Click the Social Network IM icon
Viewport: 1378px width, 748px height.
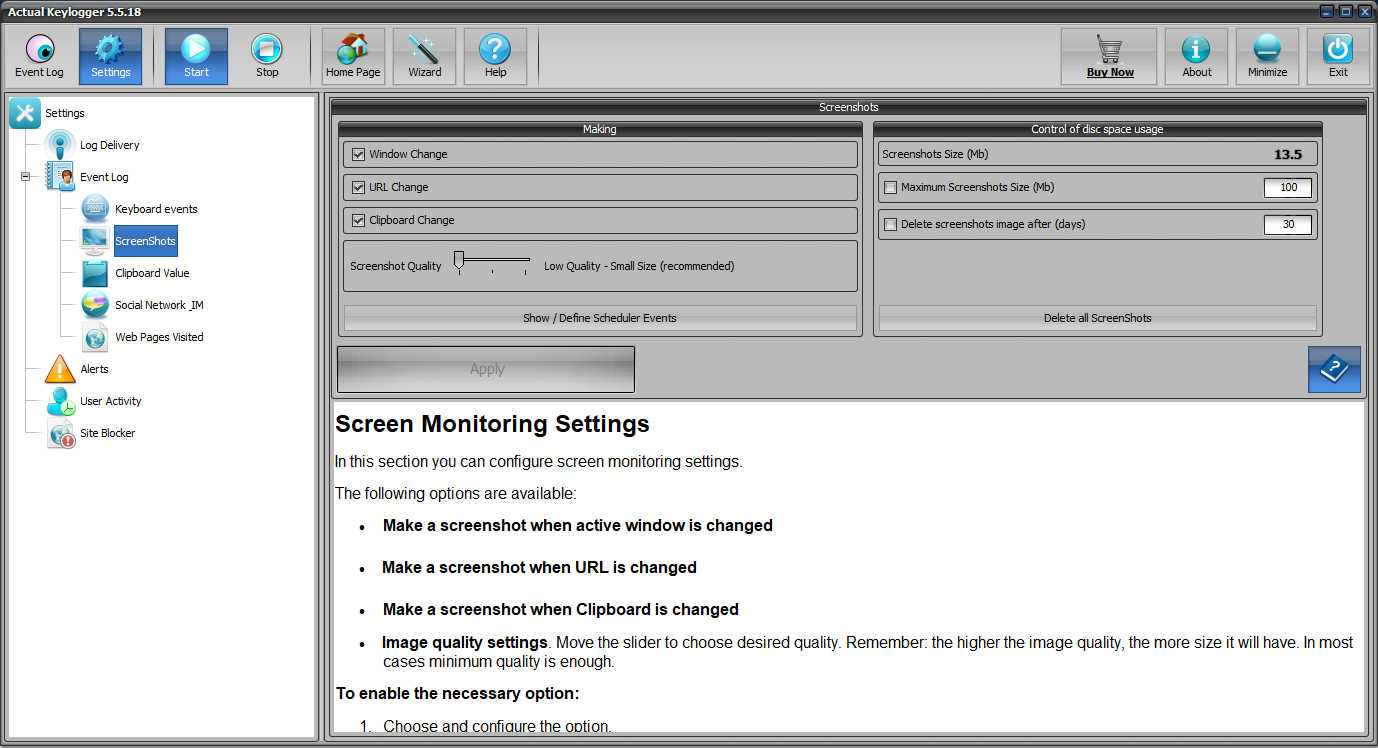point(95,305)
